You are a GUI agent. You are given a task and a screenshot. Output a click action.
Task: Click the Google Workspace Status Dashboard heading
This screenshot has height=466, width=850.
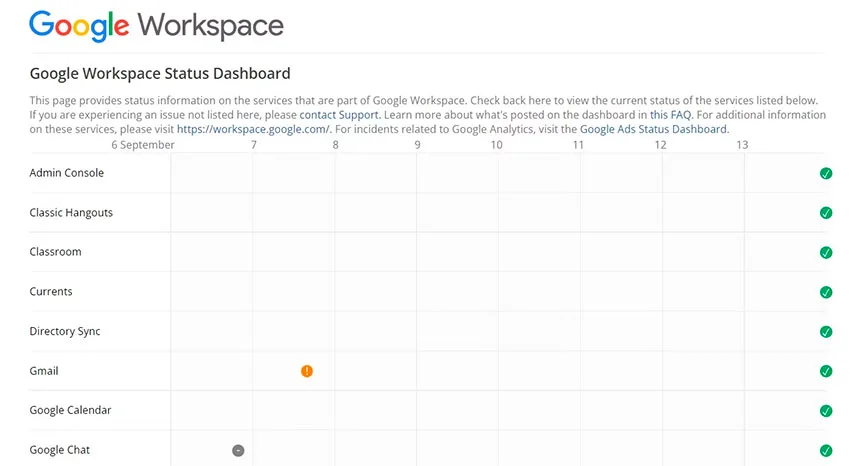tap(160, 74)
